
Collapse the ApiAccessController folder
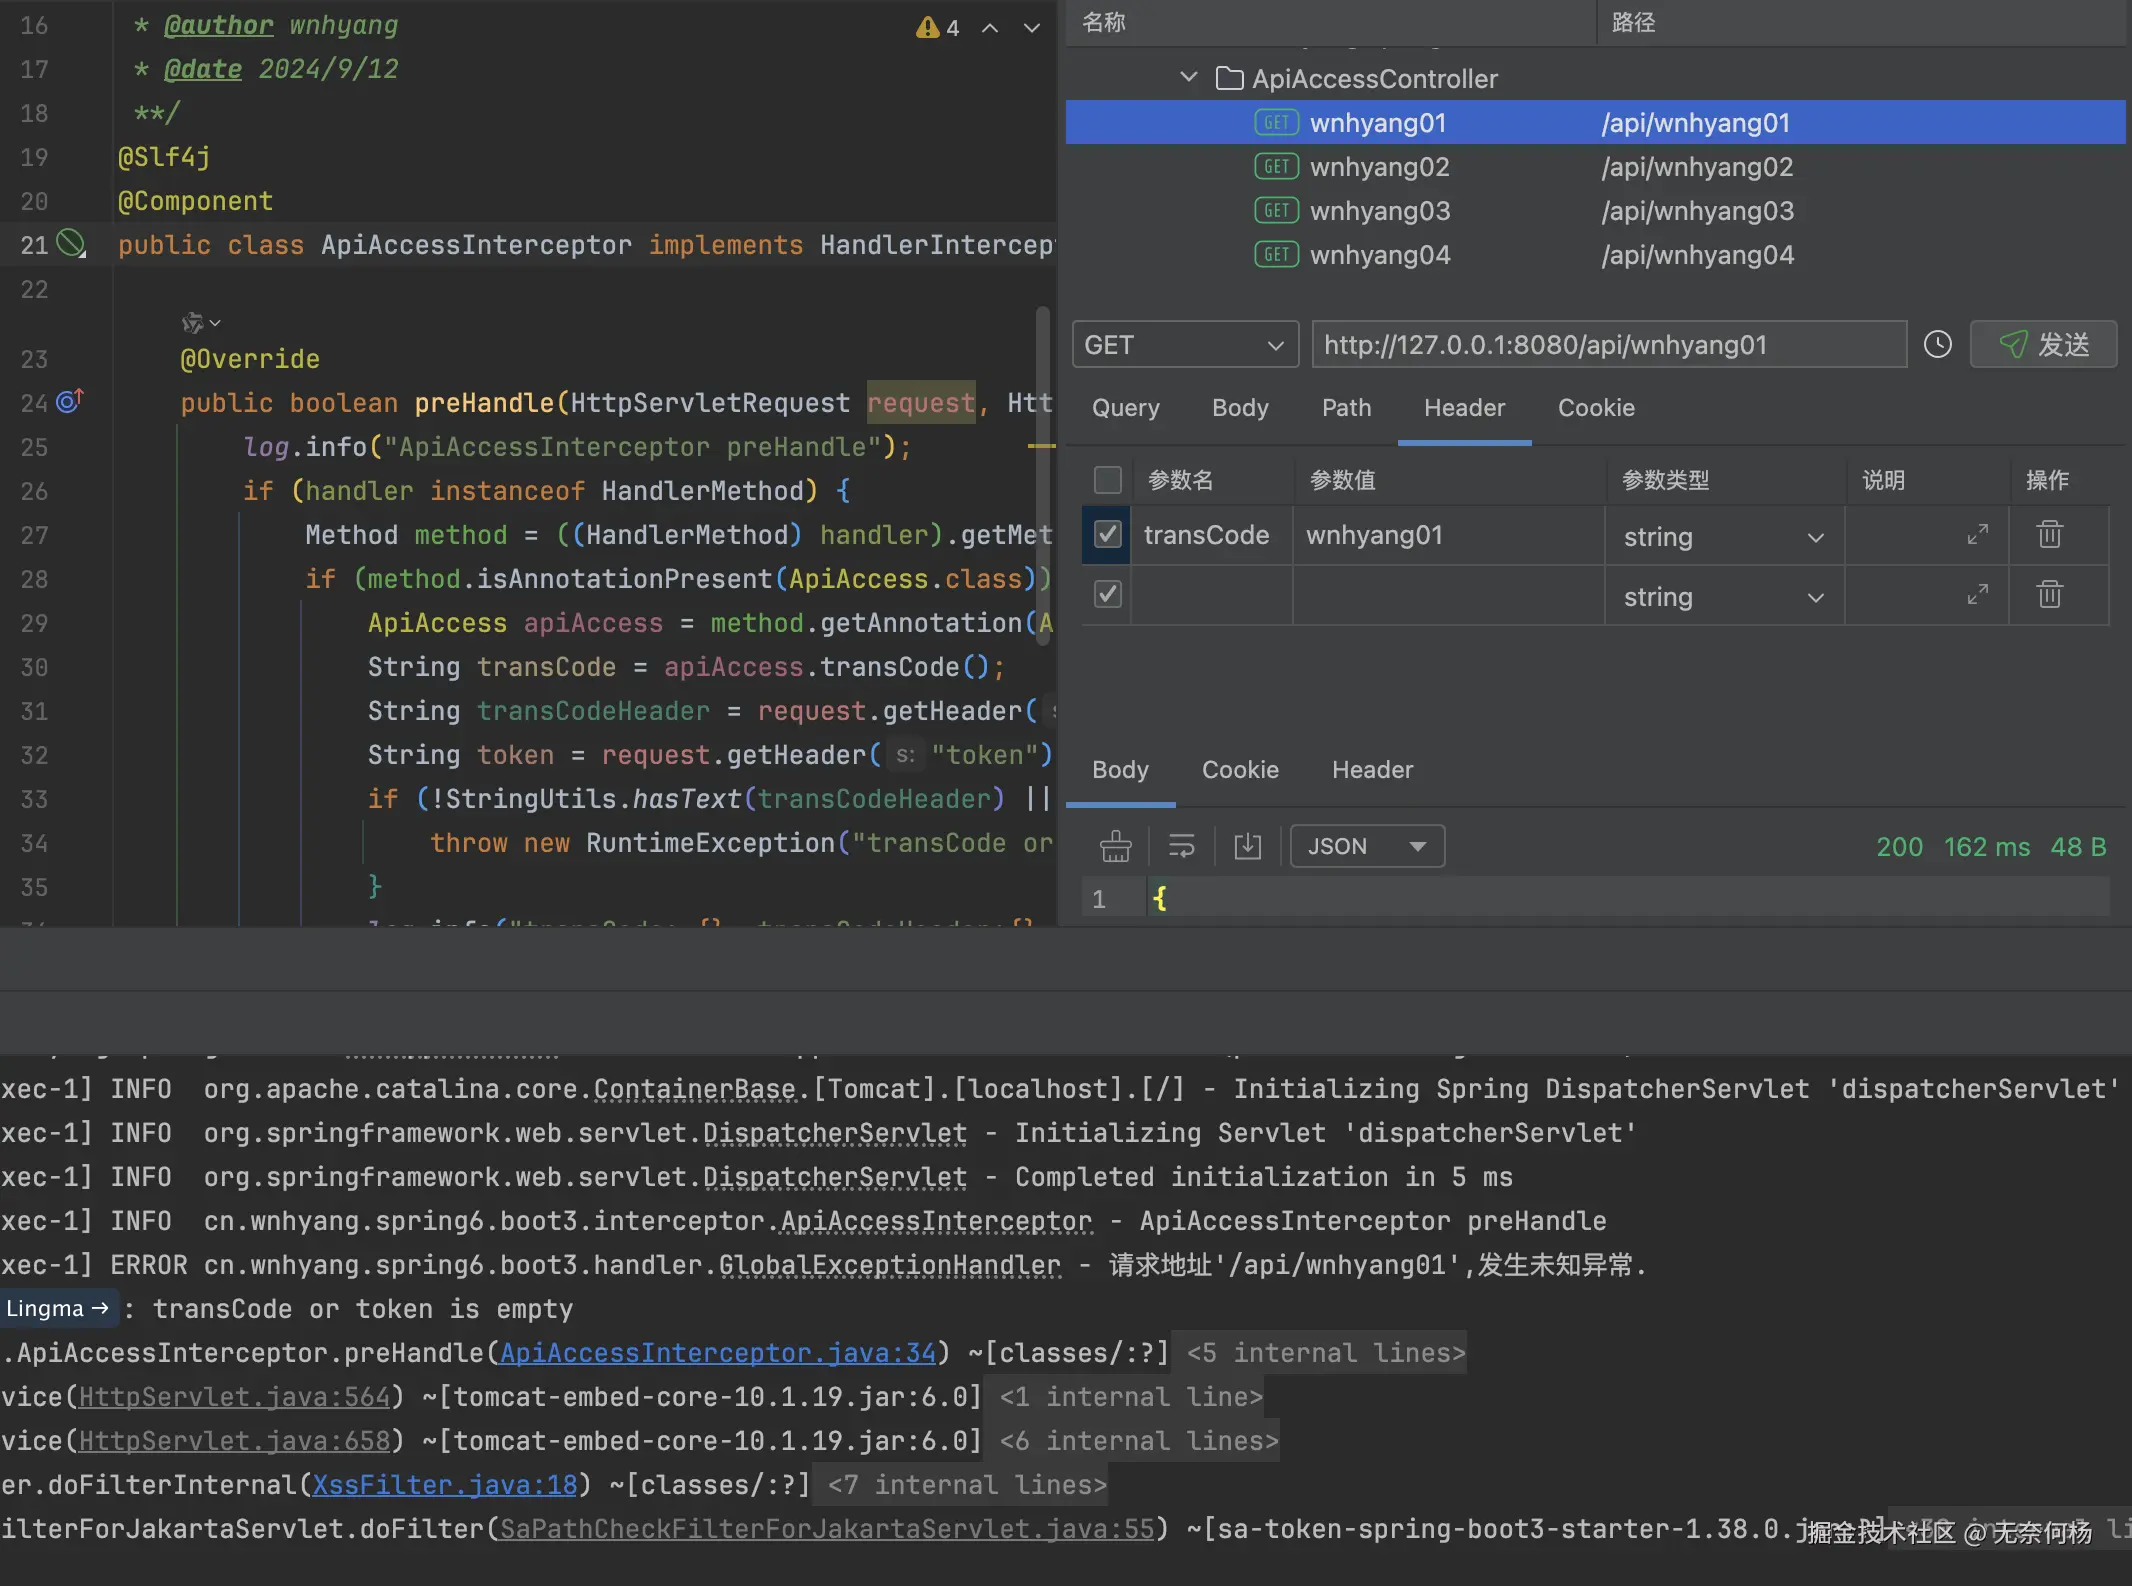[1188, 78]
